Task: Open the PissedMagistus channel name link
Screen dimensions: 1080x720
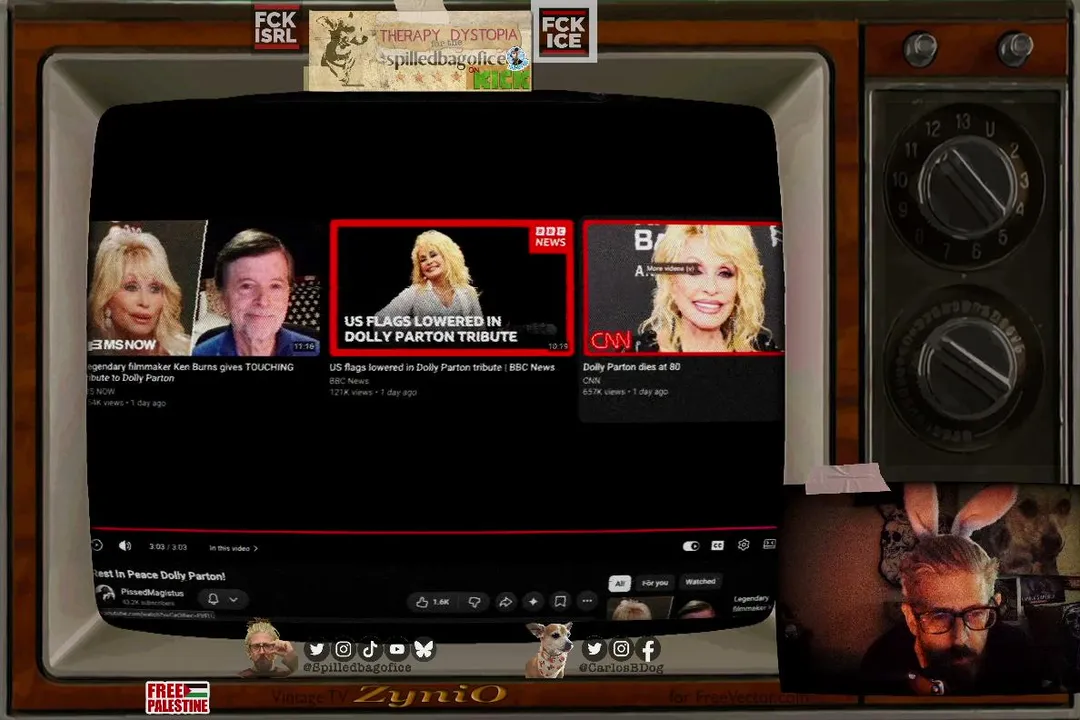Action: 152,593
